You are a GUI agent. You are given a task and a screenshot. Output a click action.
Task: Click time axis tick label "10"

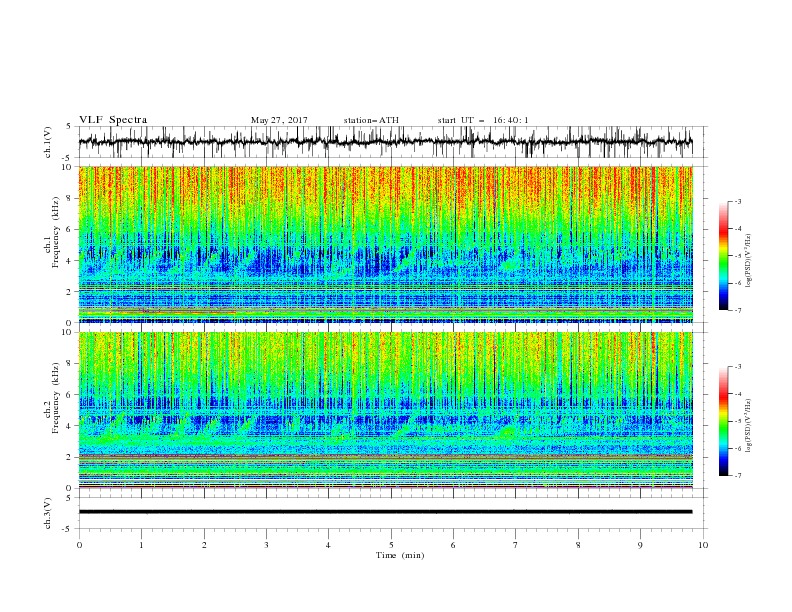point(703,545)
